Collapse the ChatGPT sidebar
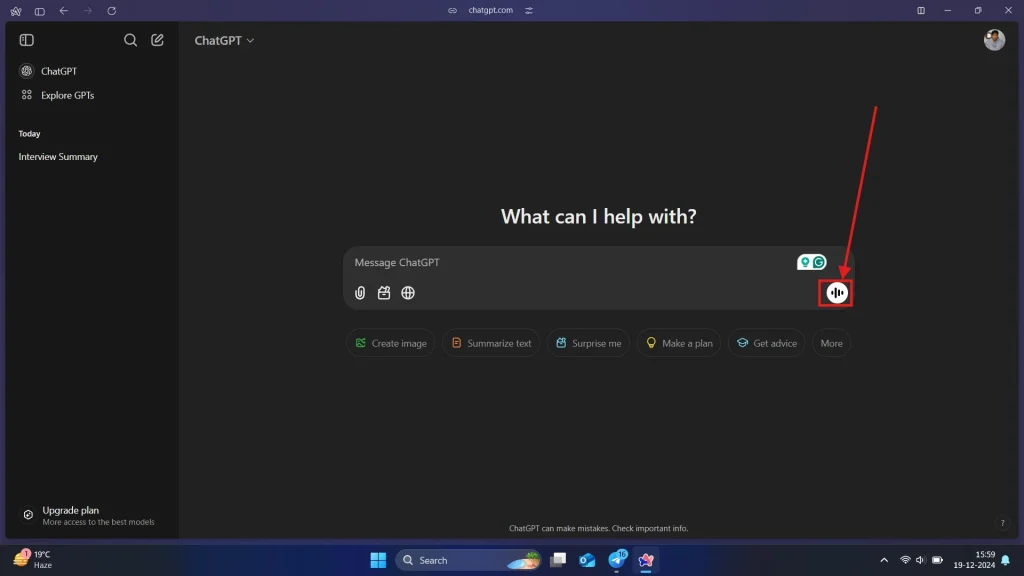The image size is (1024, 576). [x=27, y=40]
